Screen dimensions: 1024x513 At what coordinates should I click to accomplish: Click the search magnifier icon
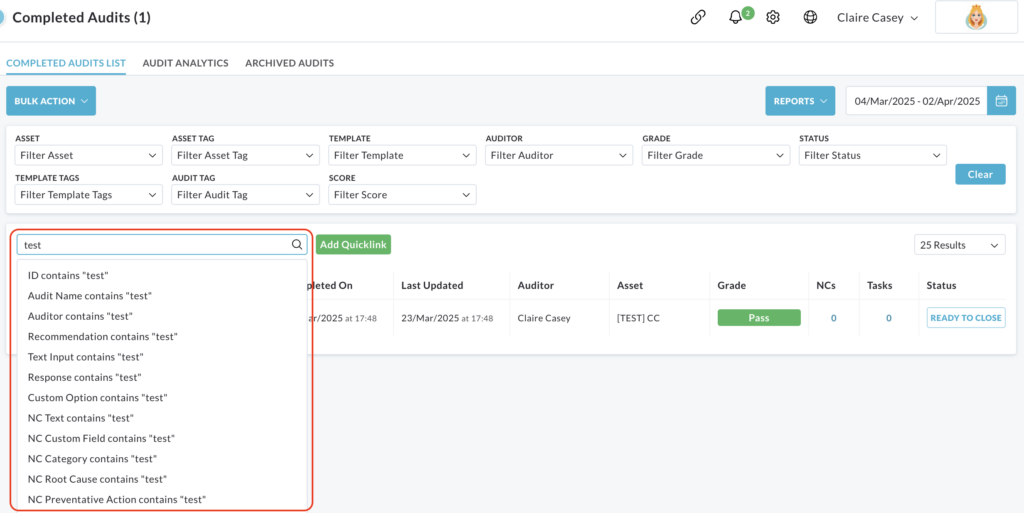(296, 245)
